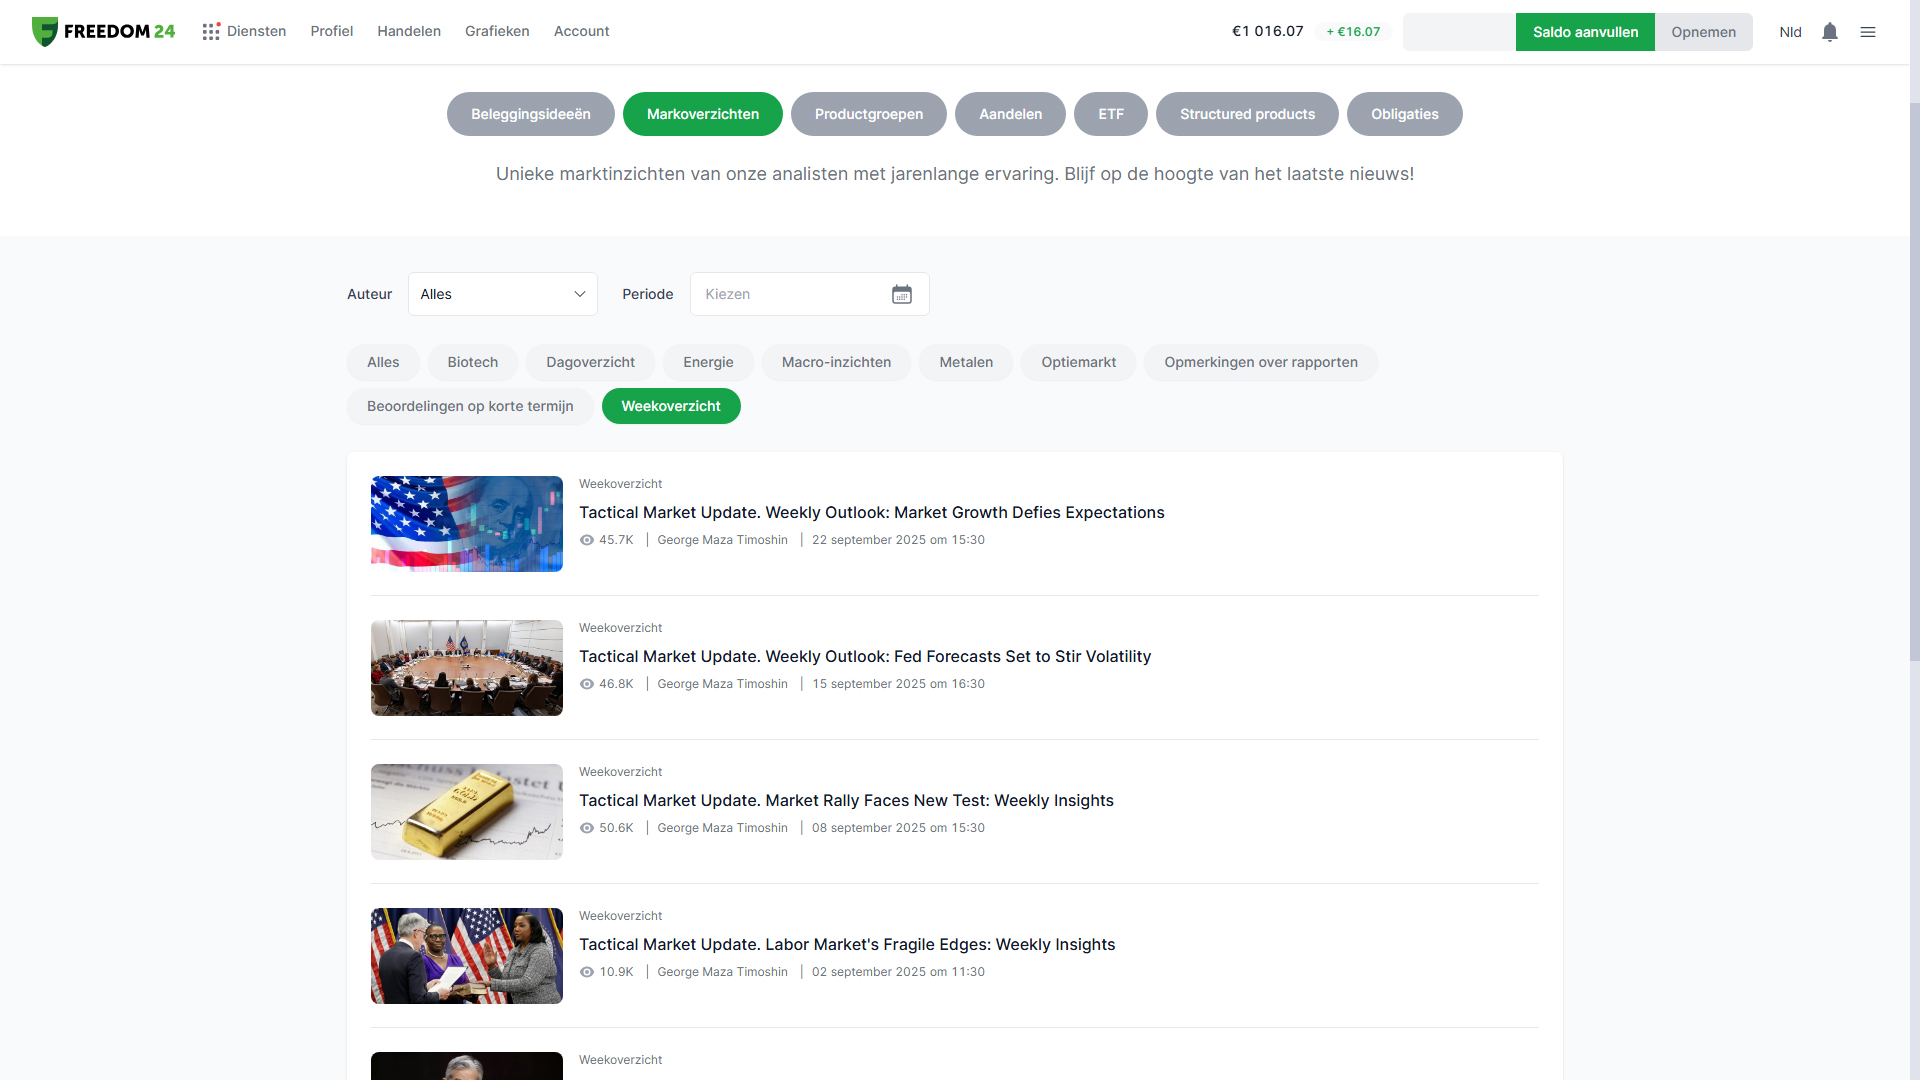This screenshot has height=1080, width=1920.
Task: Toggle the Macro-inzichten filter chip
Action: coord(835,362)
